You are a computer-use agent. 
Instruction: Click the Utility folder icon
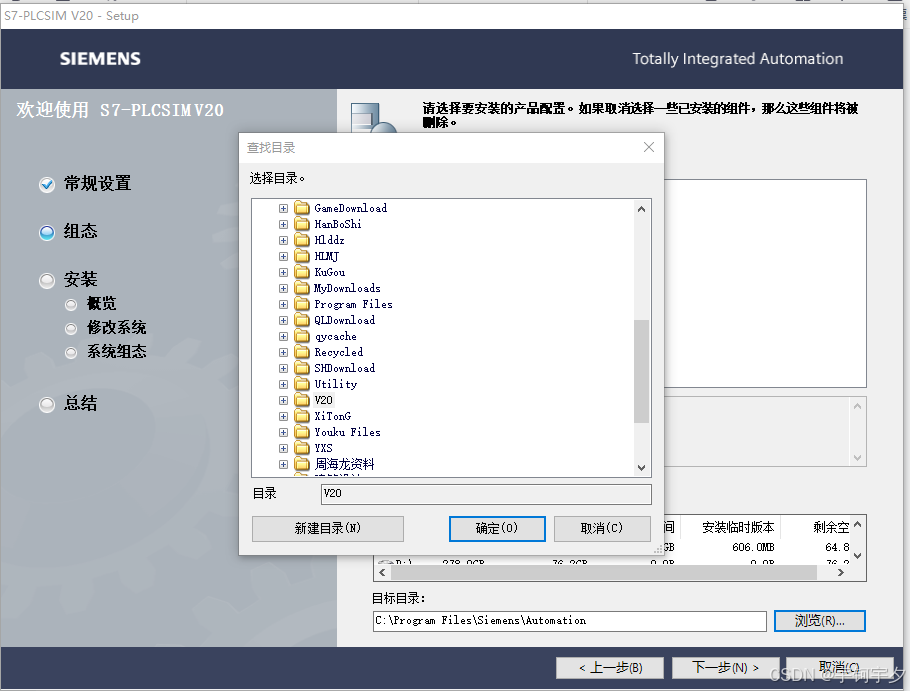pos(302,384)
